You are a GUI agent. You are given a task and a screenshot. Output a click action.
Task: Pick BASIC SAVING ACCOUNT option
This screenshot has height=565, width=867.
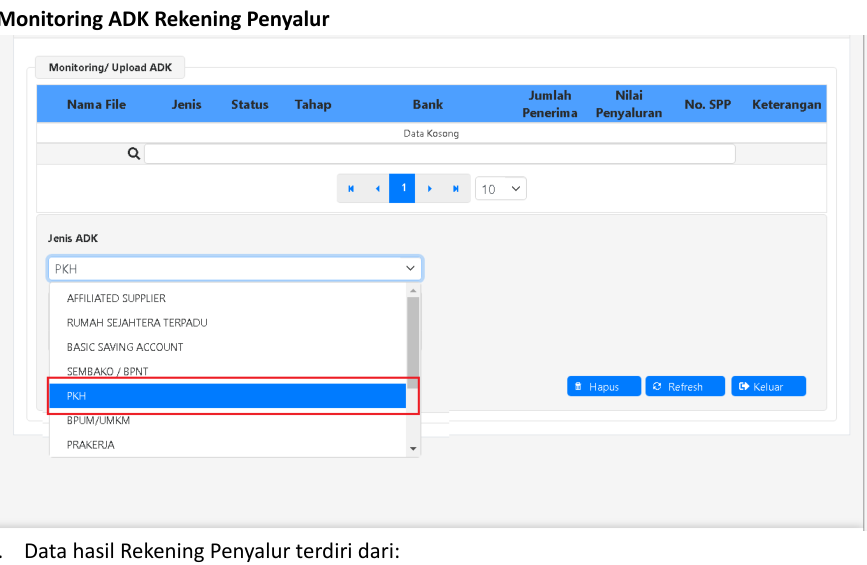pyautogui.click(x=125, y=347)
